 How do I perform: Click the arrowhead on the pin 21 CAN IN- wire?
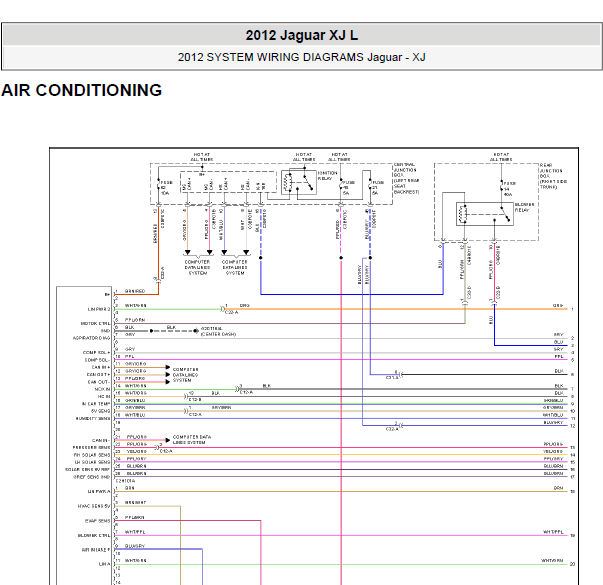[x=168, y=440]
